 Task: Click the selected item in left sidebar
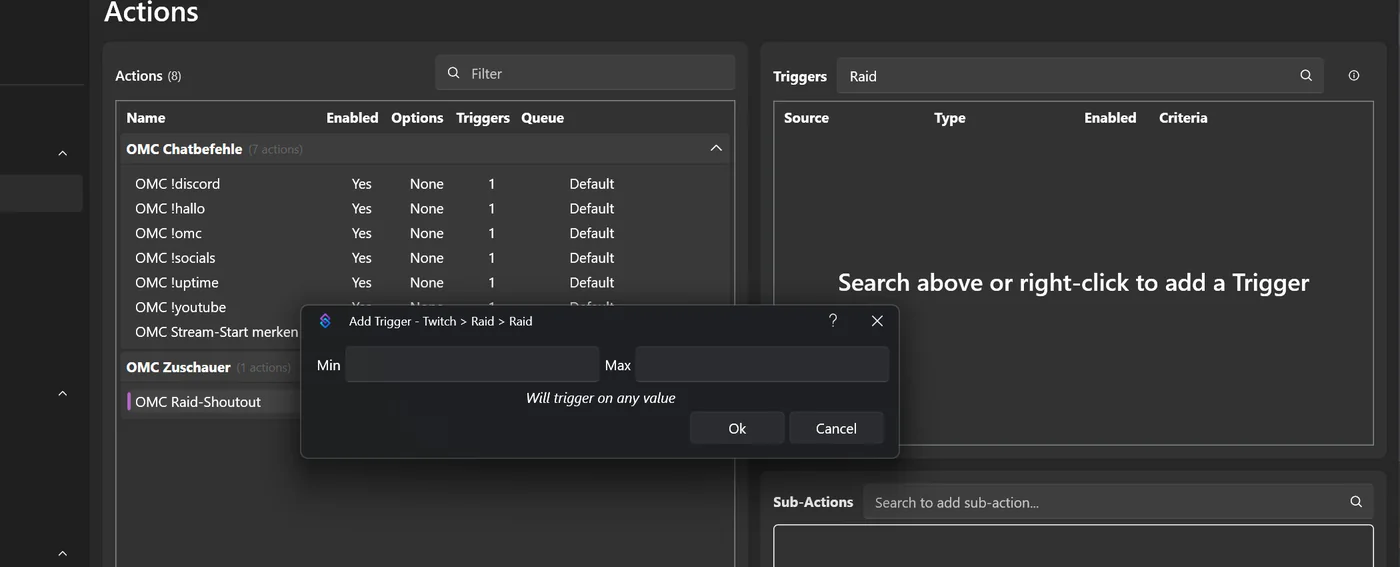coord(41,193)
